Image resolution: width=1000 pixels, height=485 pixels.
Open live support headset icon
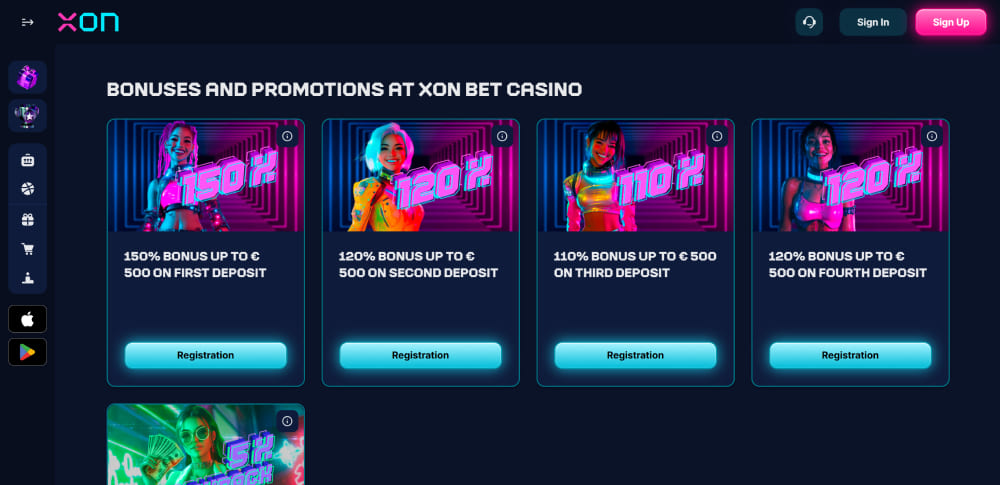pyautogui.click(x=809, y=22)
